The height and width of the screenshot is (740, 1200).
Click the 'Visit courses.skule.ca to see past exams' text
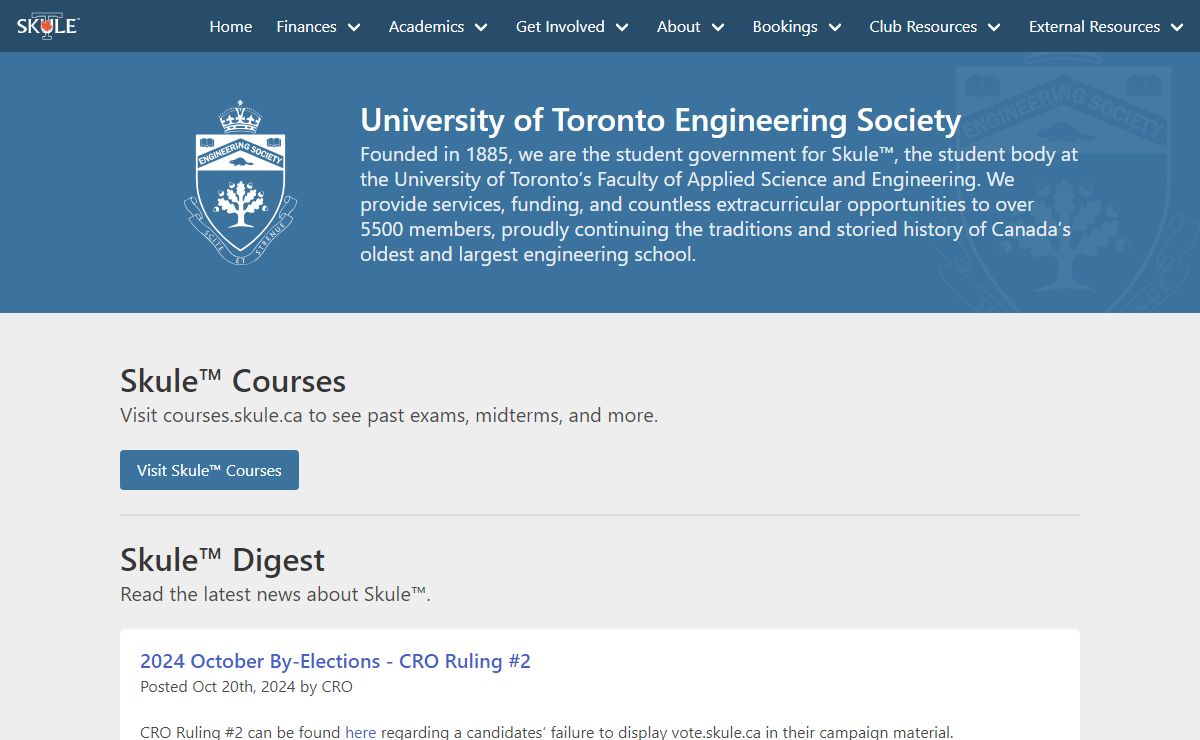pos(389,415)
